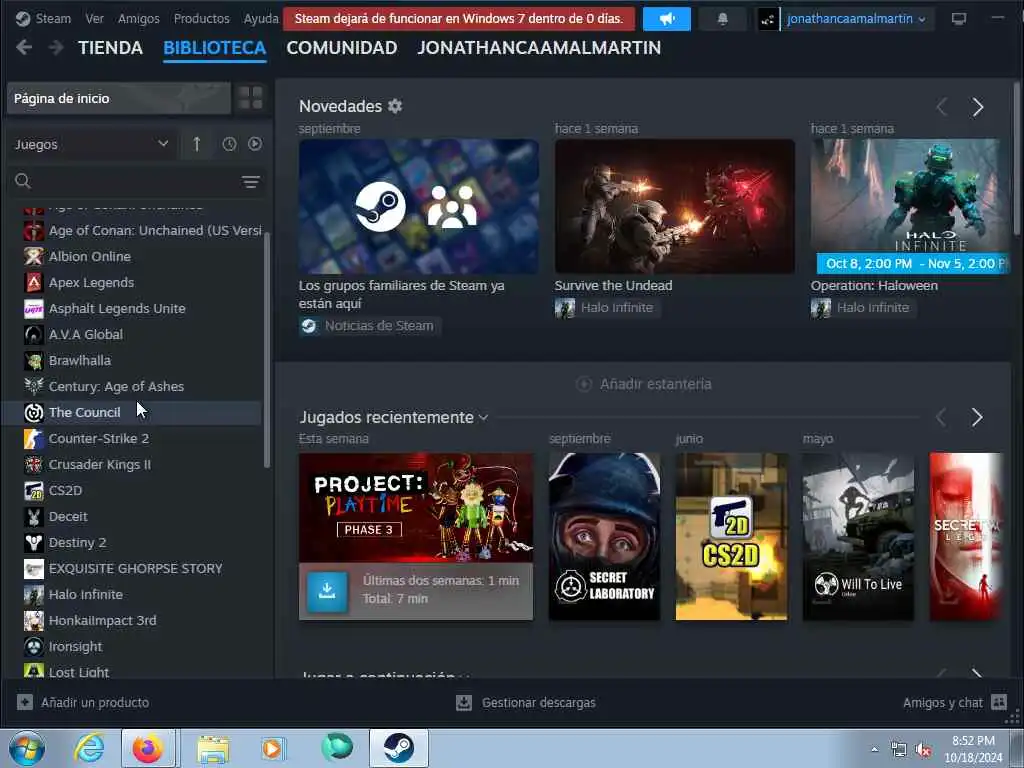Click the Gestionar descargas download icon

464,702
